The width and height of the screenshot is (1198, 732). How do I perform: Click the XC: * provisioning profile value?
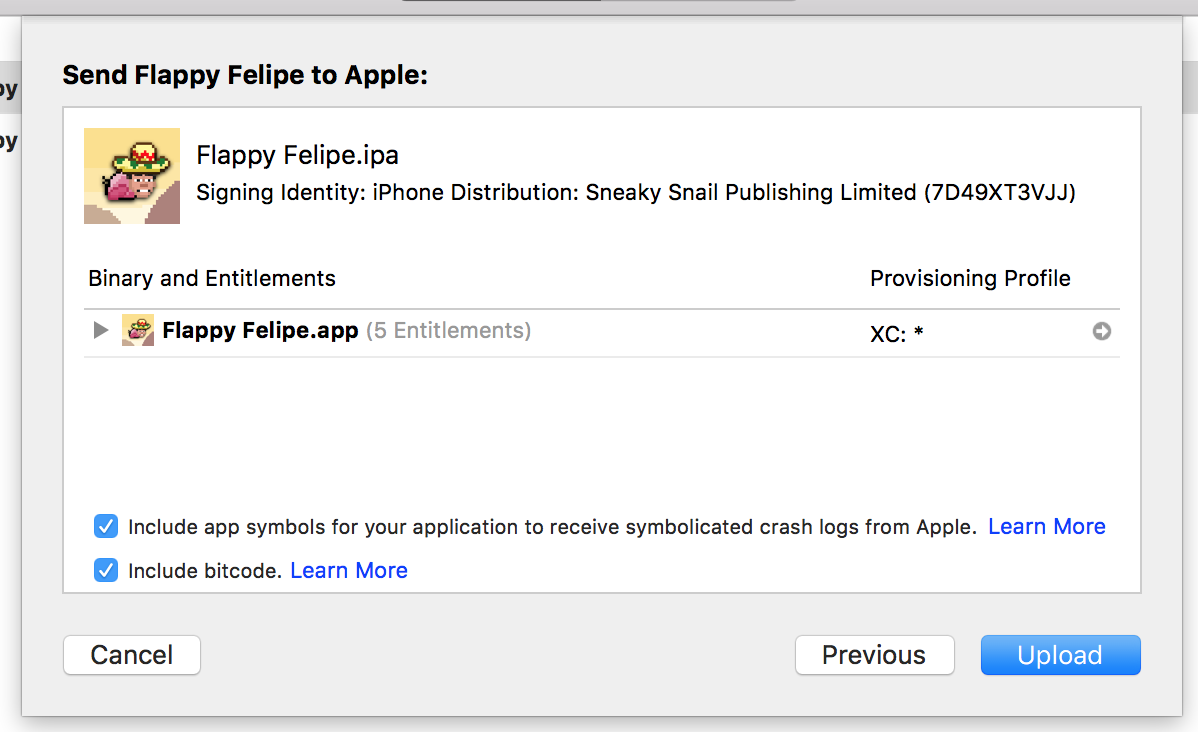pos(896,334)
